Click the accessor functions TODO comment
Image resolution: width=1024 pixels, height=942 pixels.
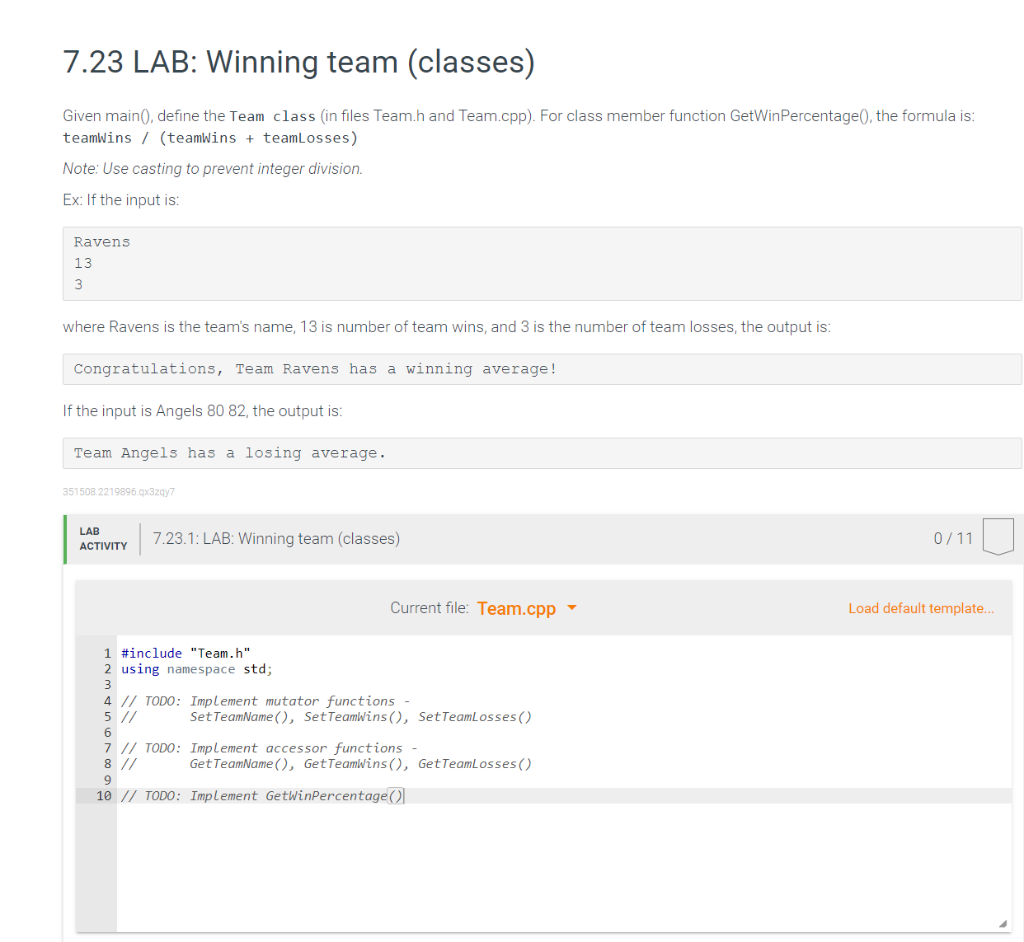269,748
